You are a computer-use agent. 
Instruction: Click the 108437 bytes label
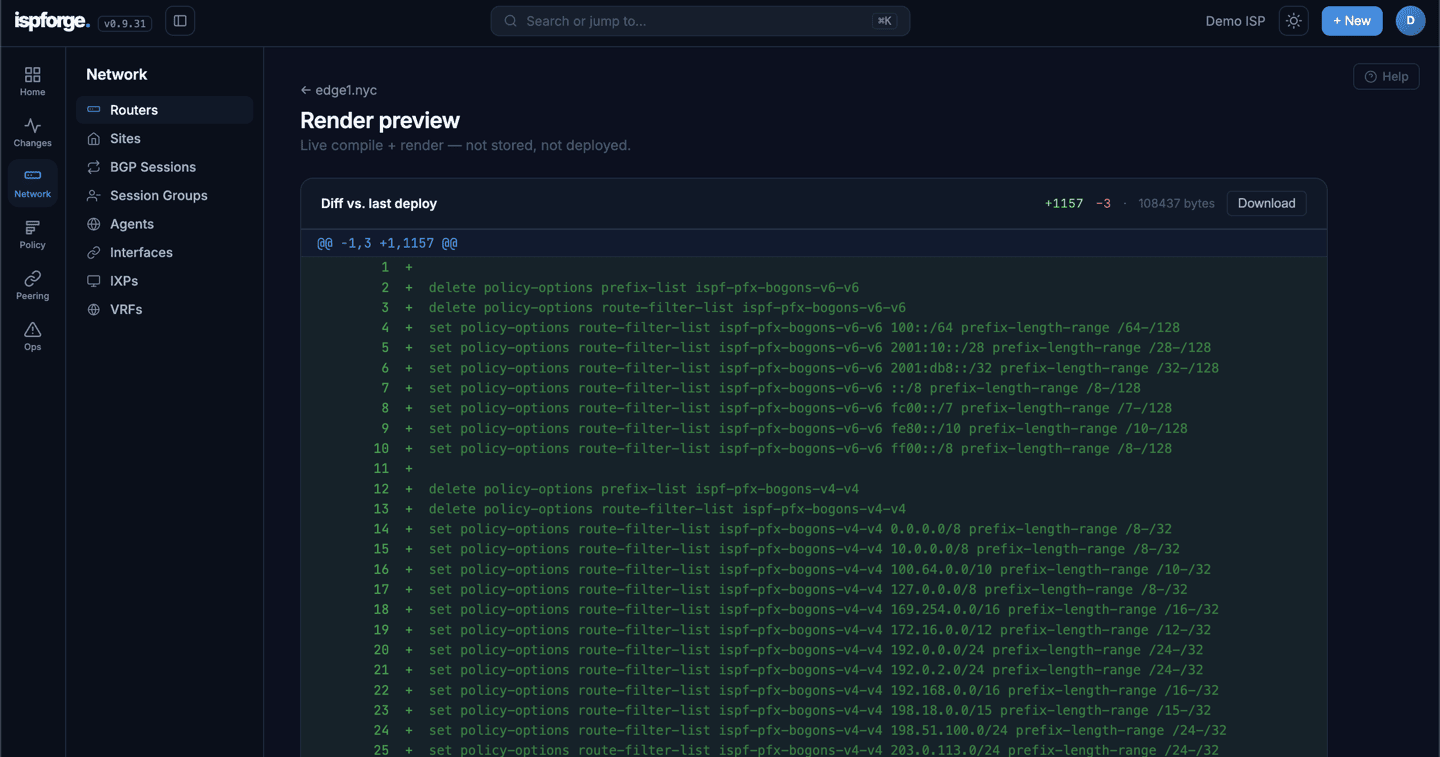coord(1176,203)
